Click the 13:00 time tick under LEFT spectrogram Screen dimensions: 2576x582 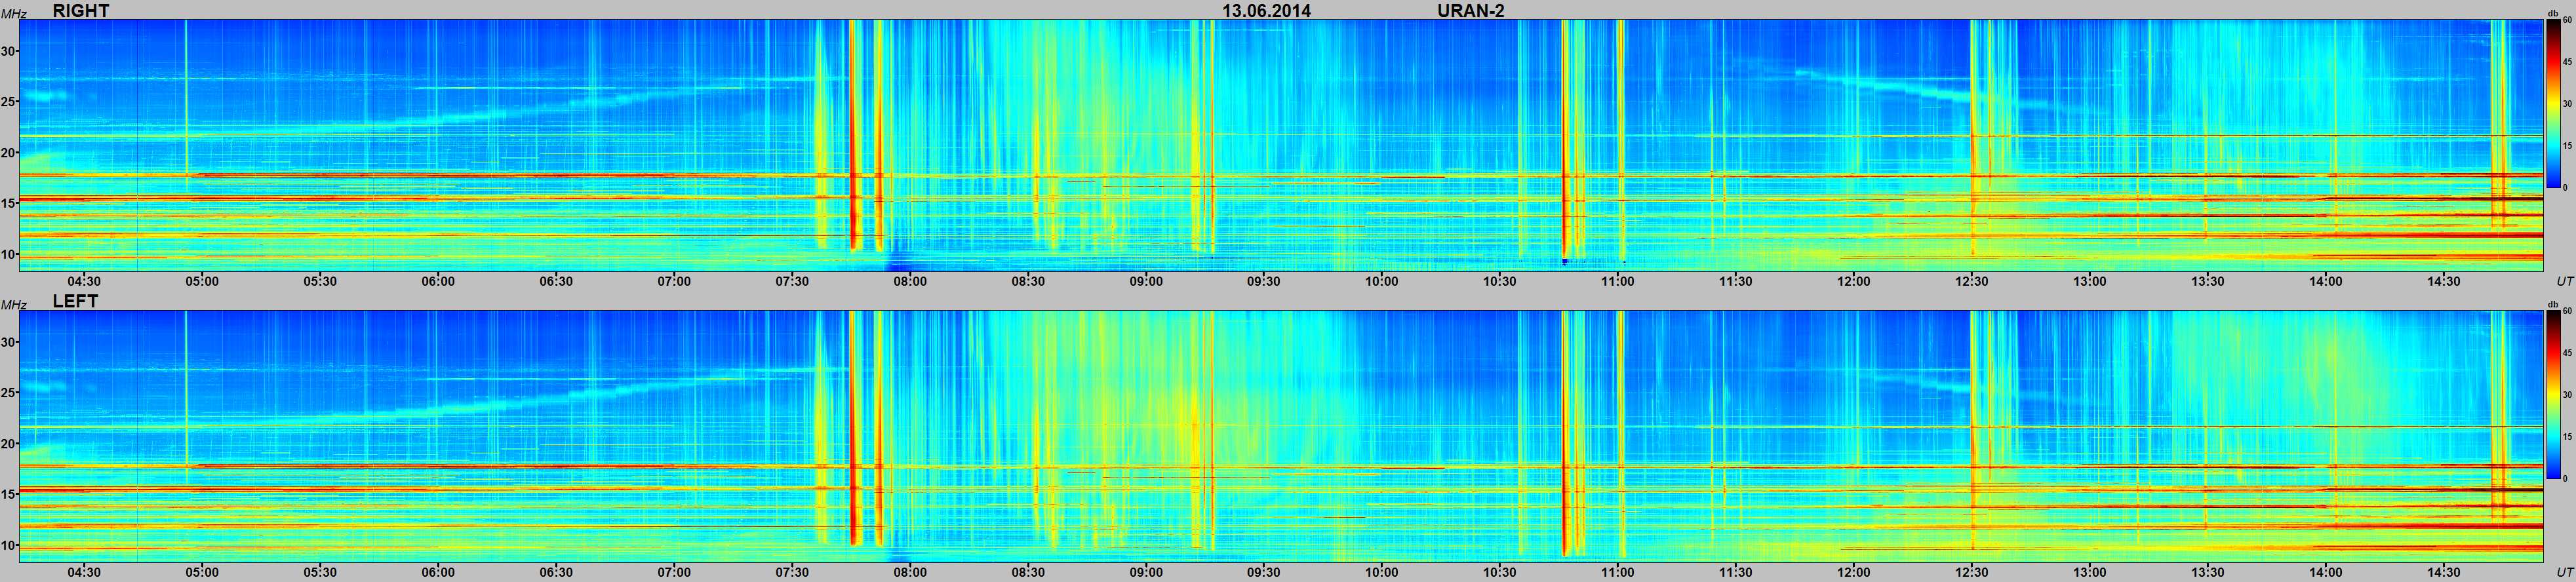click(2090, 572)
